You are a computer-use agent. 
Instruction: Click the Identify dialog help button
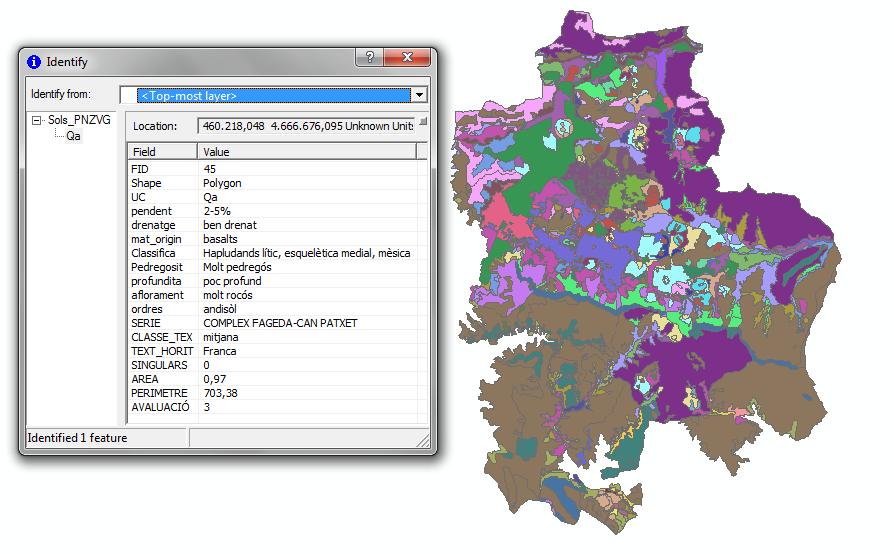[369, 57]
